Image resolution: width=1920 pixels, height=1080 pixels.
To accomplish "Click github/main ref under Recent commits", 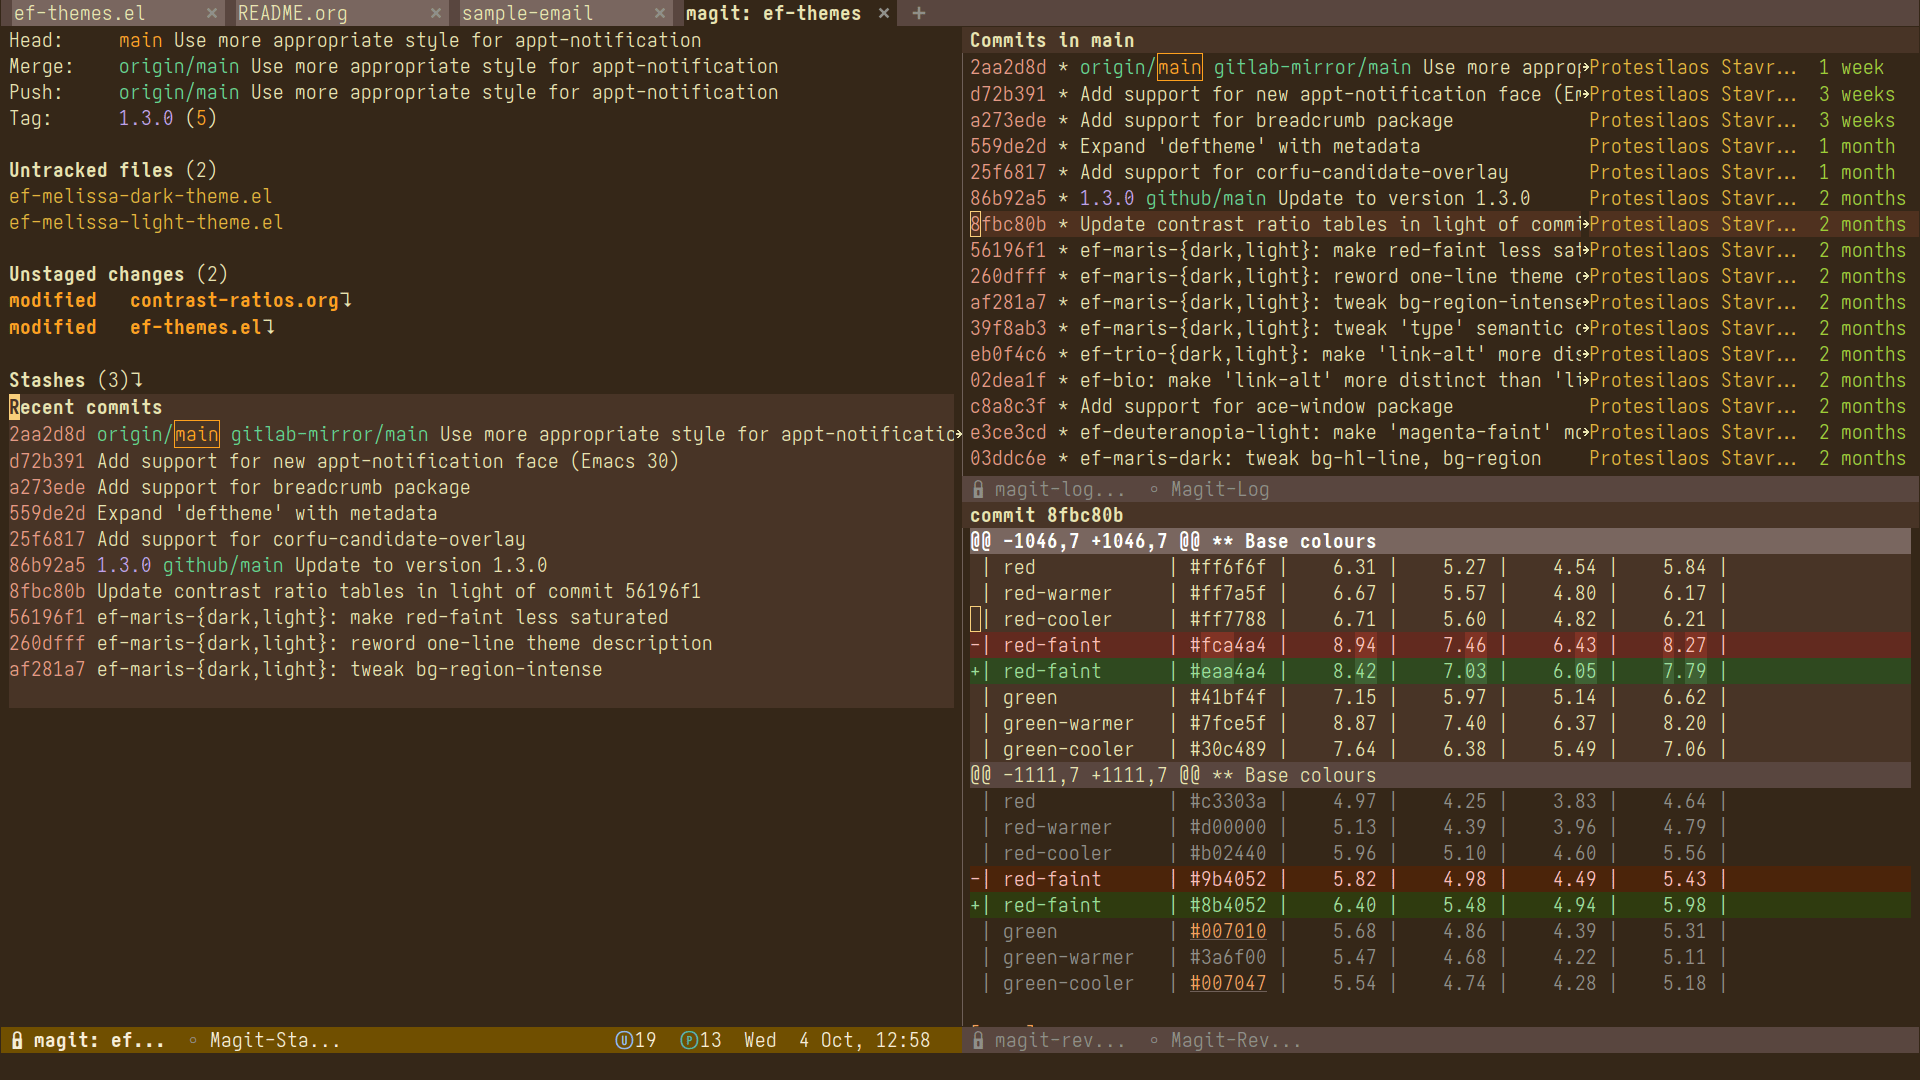I will pyautogui.click(x=223, y=565).
